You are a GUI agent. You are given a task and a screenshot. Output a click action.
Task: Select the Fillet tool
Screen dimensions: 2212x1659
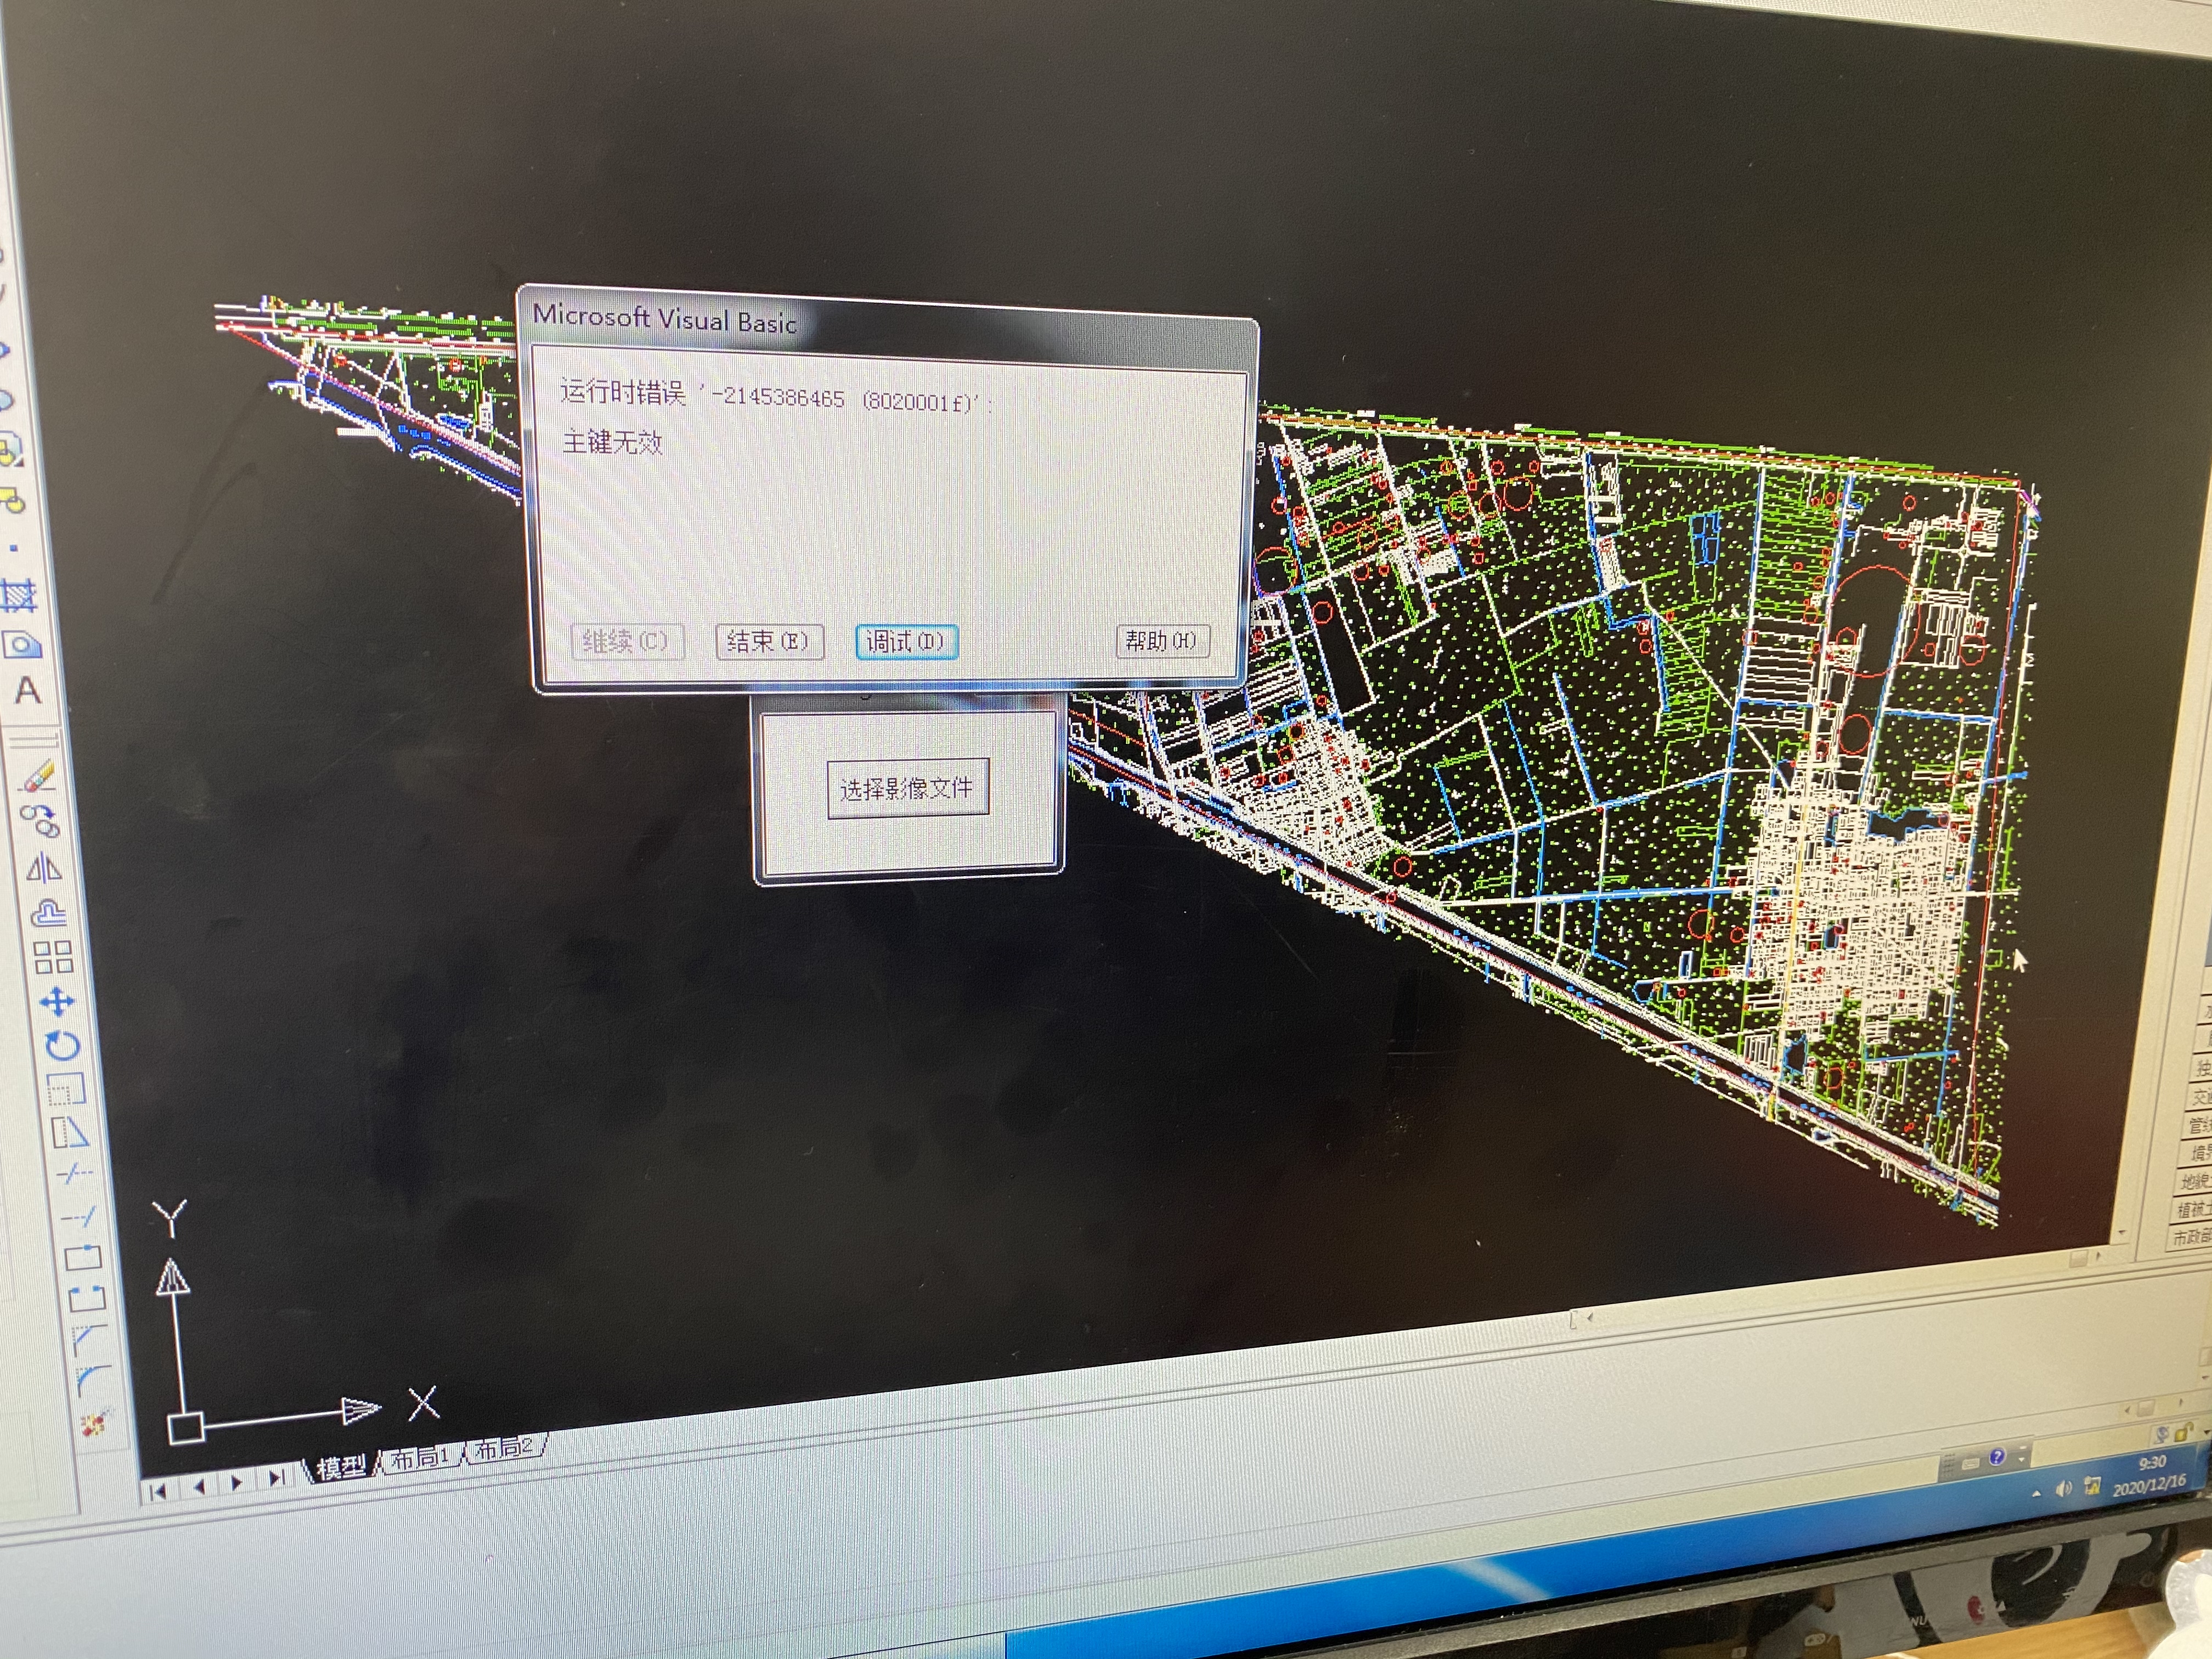pyautogui.click(x=93, y=1380)
